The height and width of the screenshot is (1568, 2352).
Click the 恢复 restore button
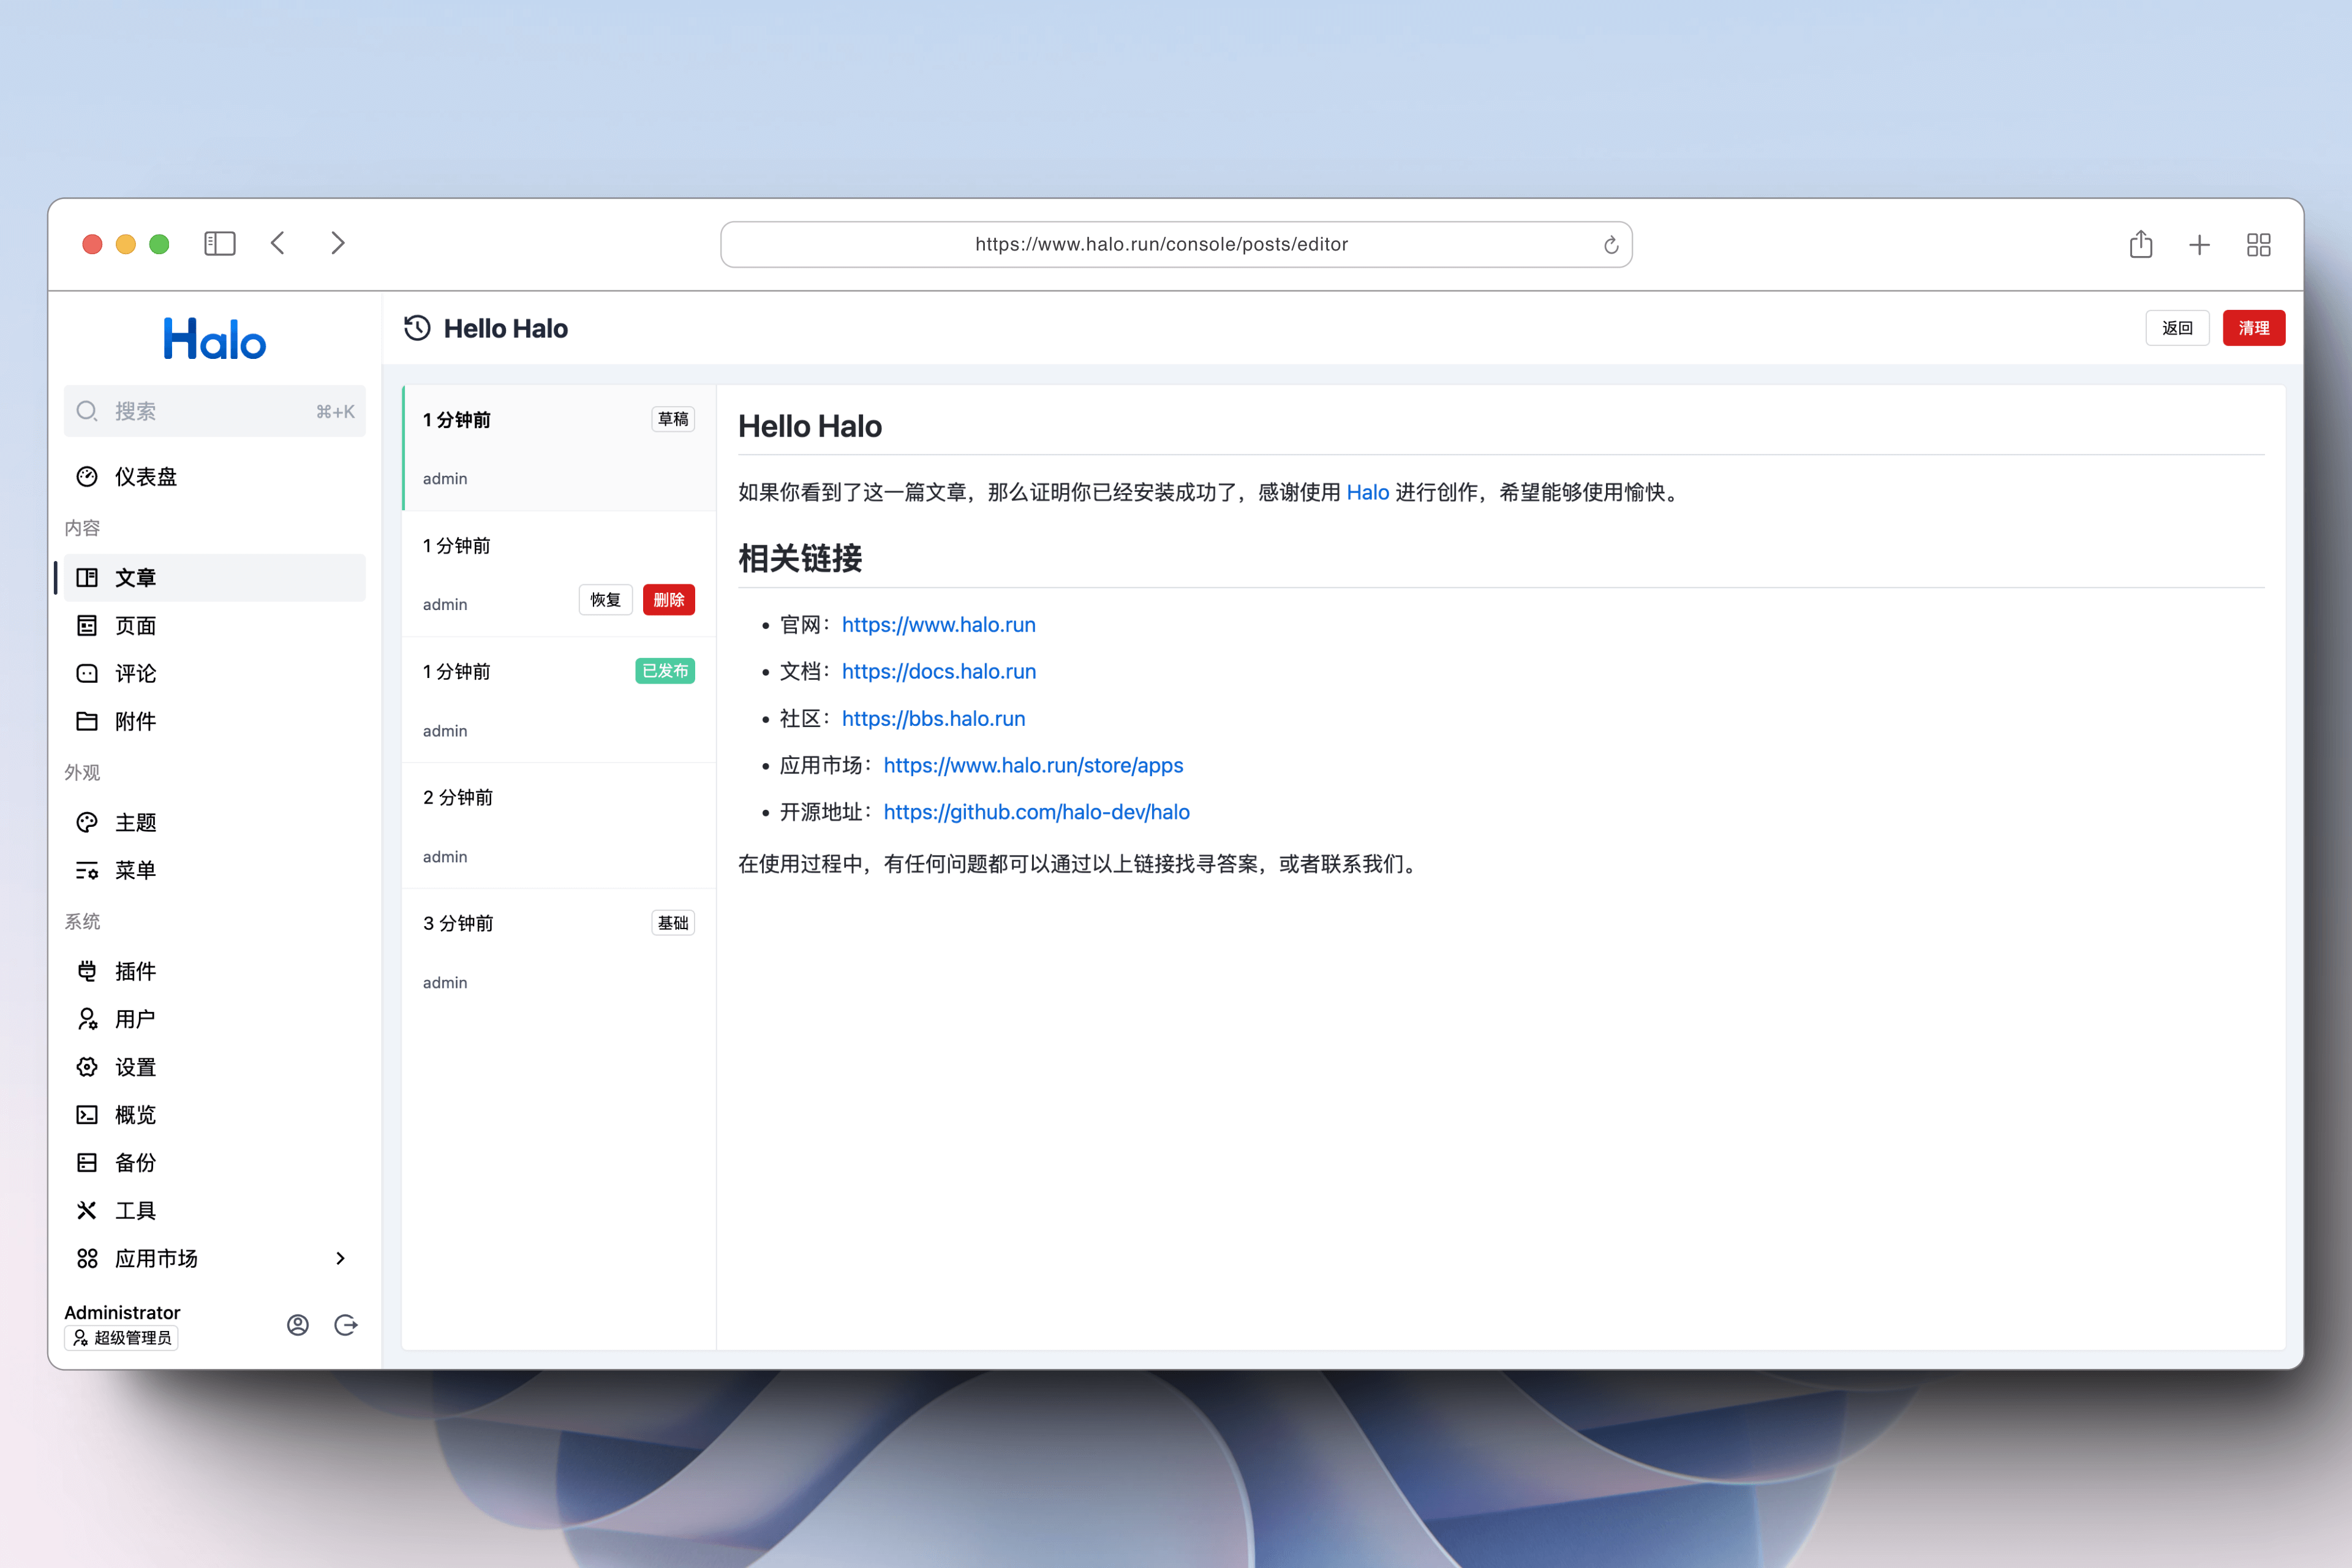pos(605,600)
